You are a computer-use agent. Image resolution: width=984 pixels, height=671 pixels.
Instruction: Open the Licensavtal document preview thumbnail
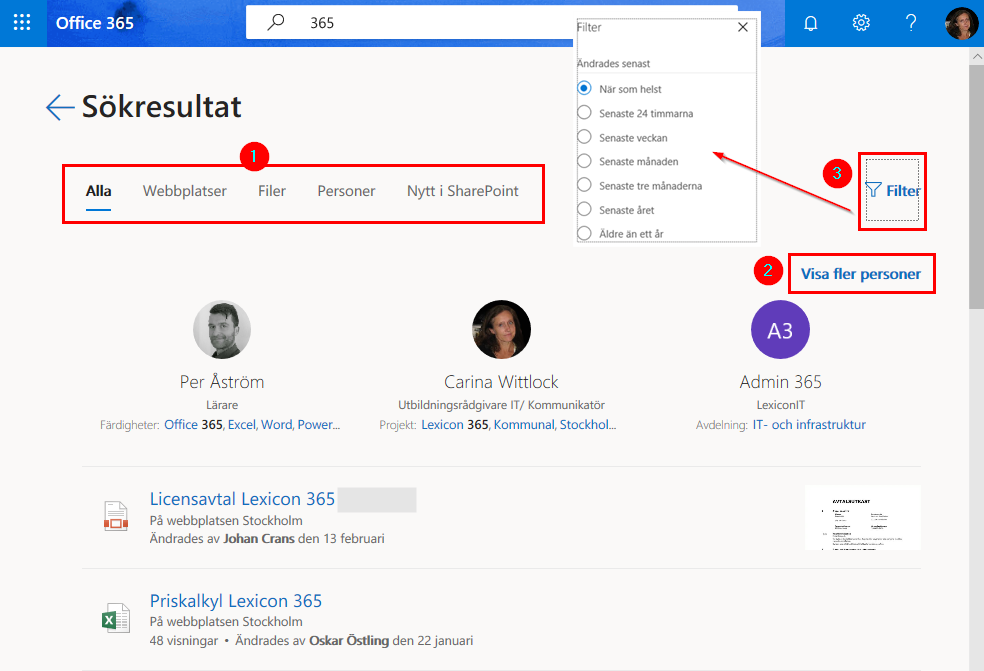click(863, 517)
